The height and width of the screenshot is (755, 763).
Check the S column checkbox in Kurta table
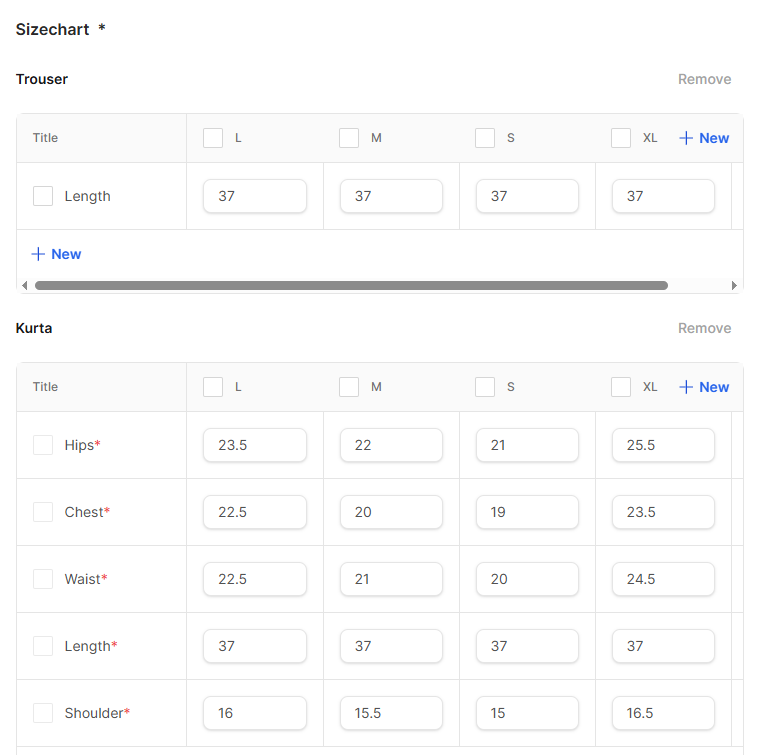pos(485,387)
